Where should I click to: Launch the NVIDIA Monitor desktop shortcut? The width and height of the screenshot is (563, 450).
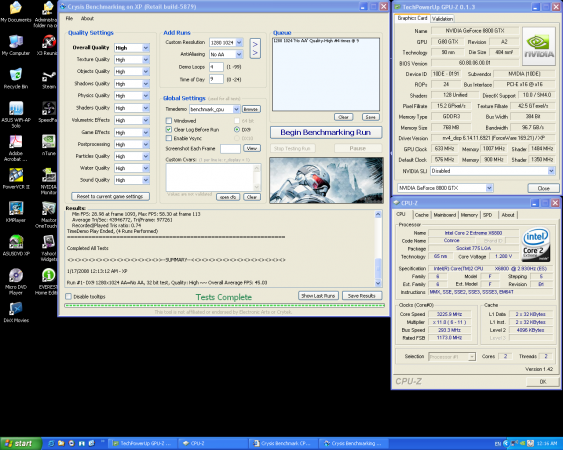(48, 181)
